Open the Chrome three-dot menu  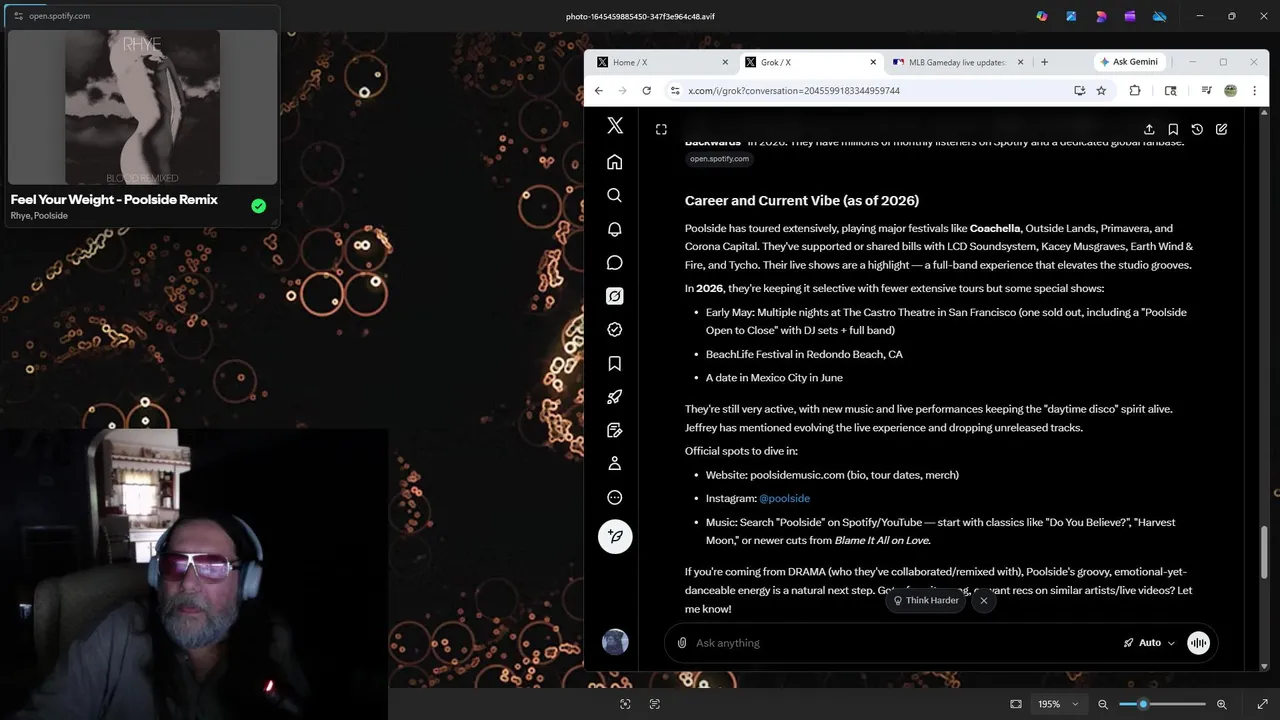[1254, 90]
